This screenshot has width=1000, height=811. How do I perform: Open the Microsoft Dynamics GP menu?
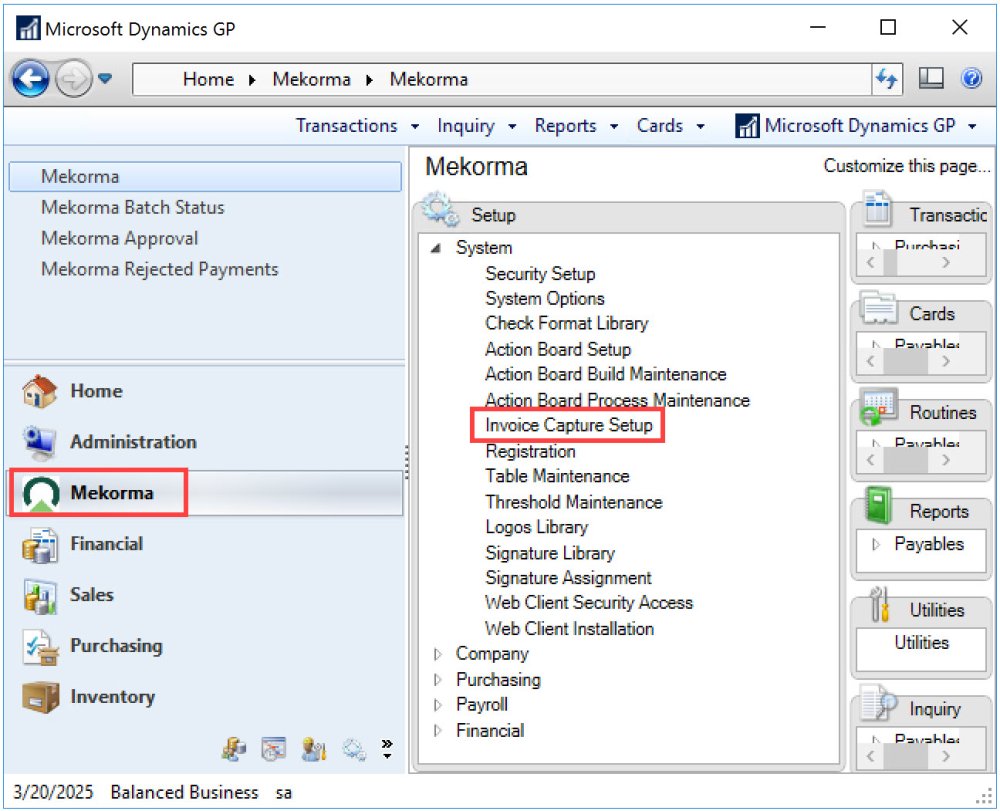(856, 126)
